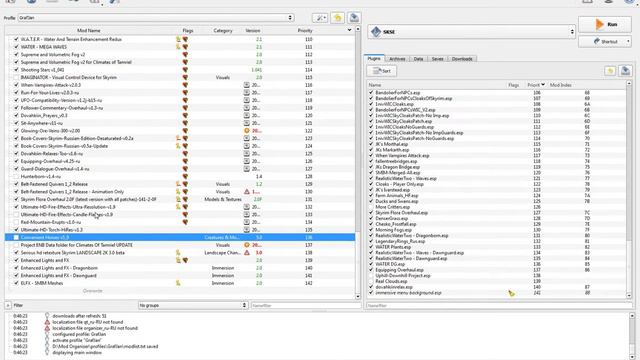Click the conflict flag icon on W.A.T.E.R. row
The height and width of the screenshot is (360, 640).
click(x=178, y=39)
